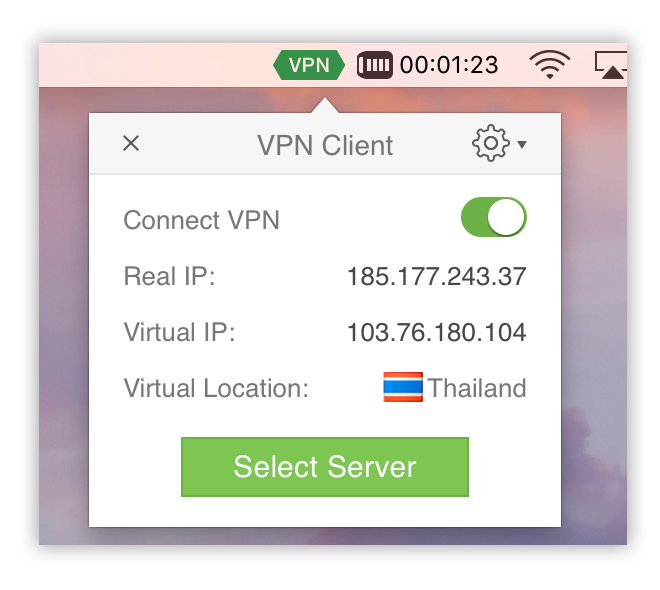Click the Thailand flag icon
Image resolution: width=660 pixels, height=590 pixels.
coord(403,387)
